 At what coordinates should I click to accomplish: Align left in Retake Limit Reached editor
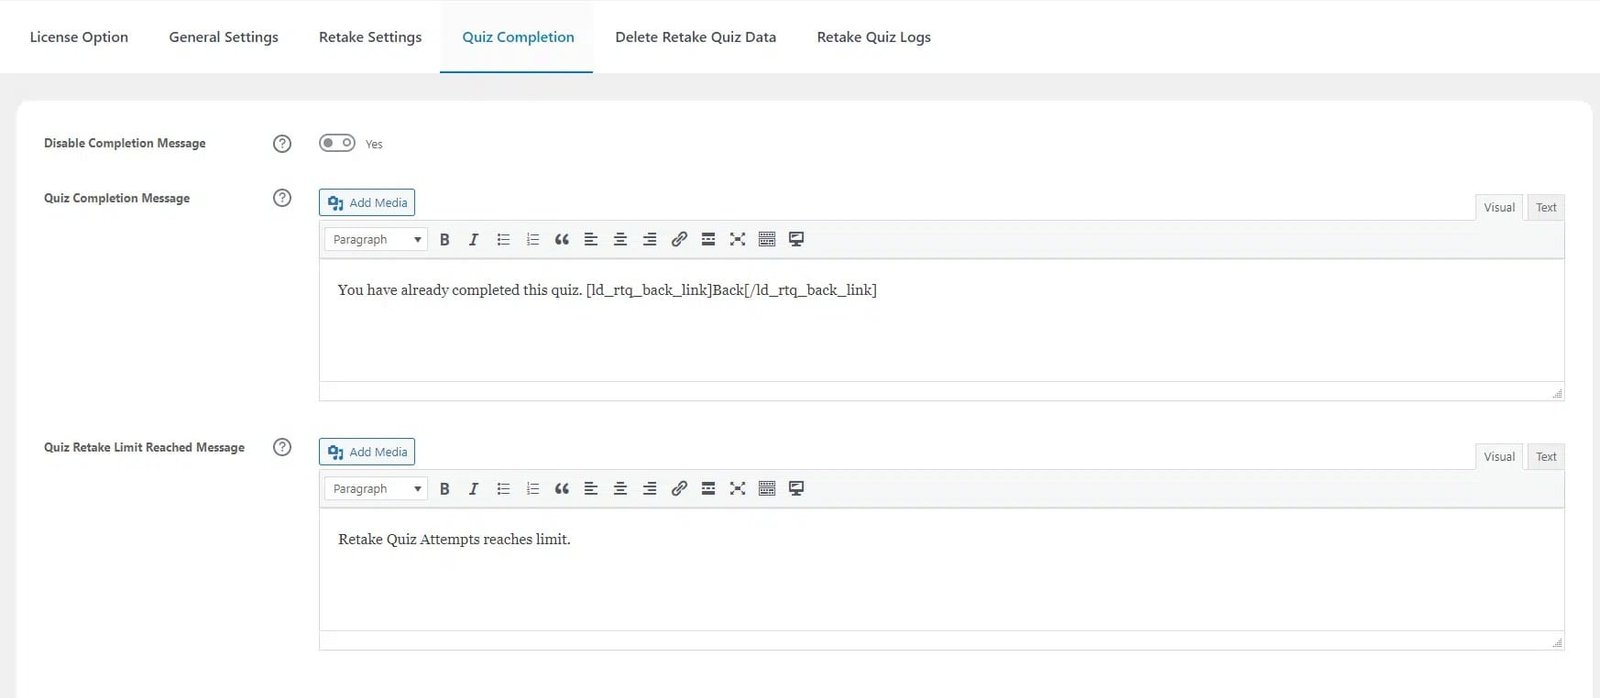(x=591, y=488)
